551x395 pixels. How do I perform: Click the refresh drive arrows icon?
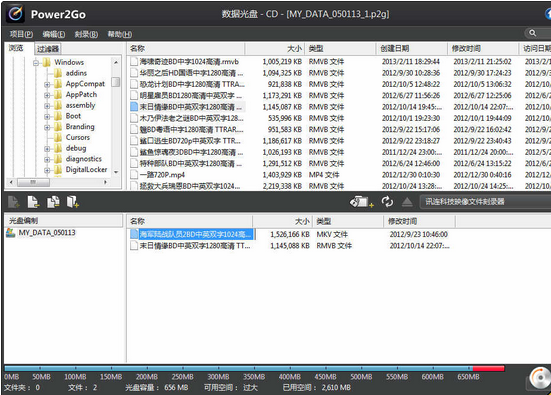387,202
